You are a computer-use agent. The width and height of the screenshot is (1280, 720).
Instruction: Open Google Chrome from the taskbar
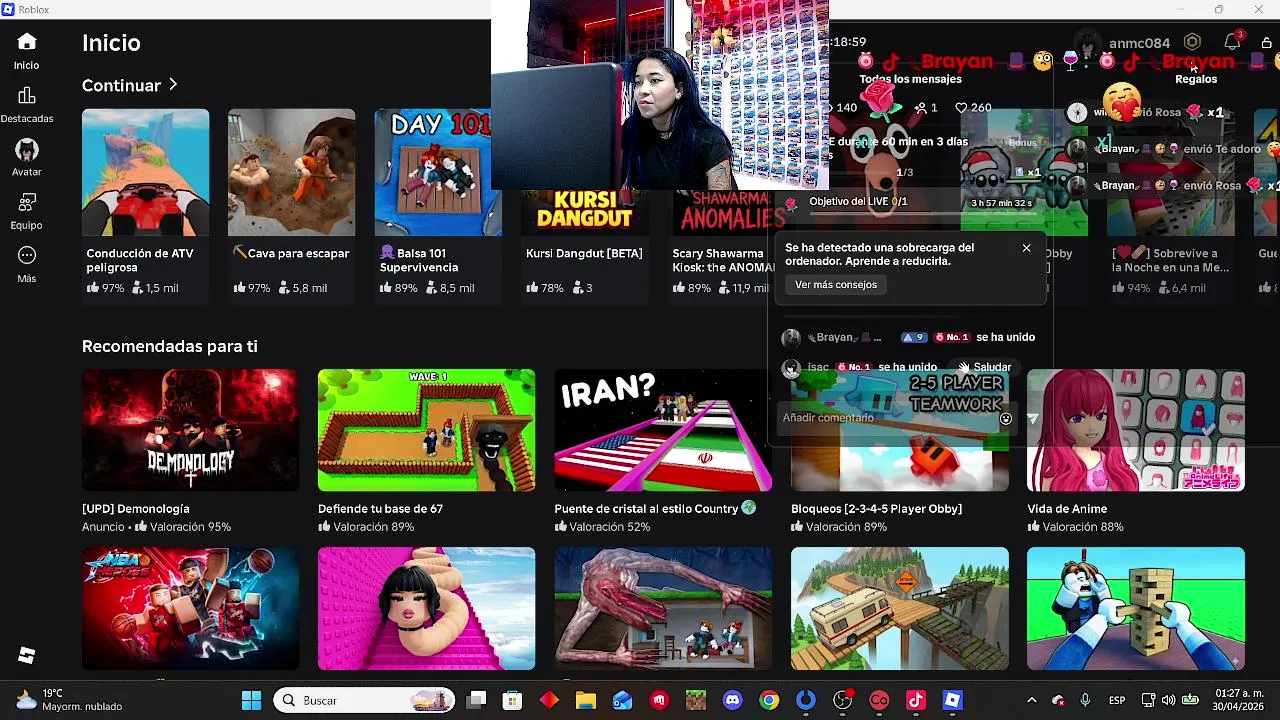tap(769, 700)
